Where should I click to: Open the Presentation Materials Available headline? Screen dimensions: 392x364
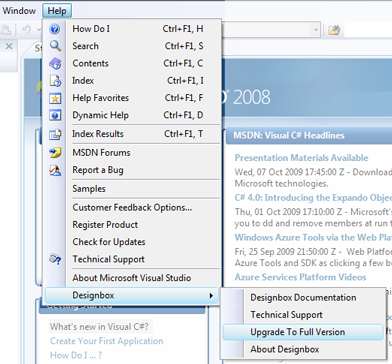point(301,158)
